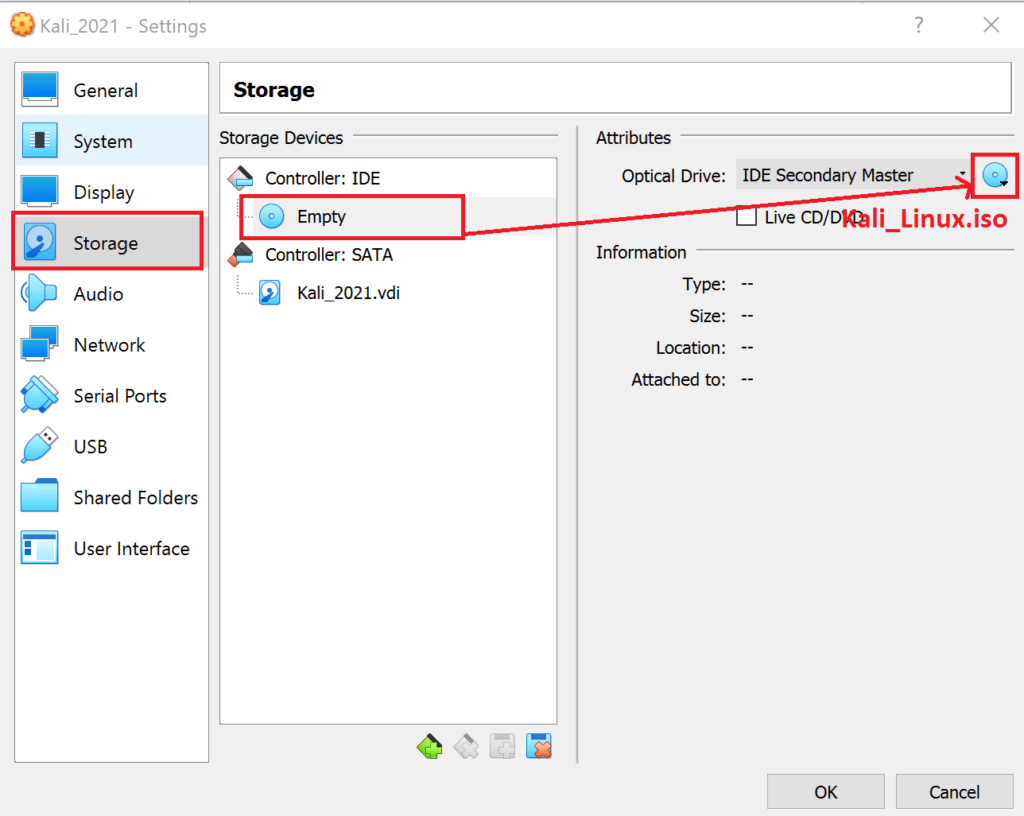
Task: Click the Serial Ports connector icon
Action: click(39, 394)
